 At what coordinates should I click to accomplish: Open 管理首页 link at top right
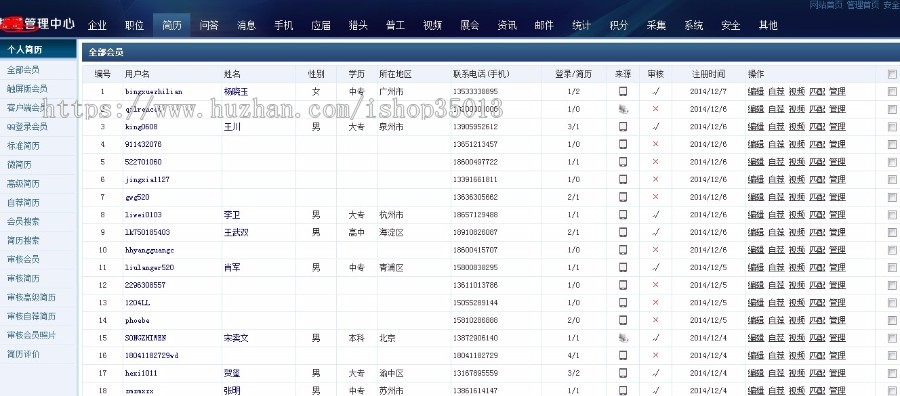[863, 5]
